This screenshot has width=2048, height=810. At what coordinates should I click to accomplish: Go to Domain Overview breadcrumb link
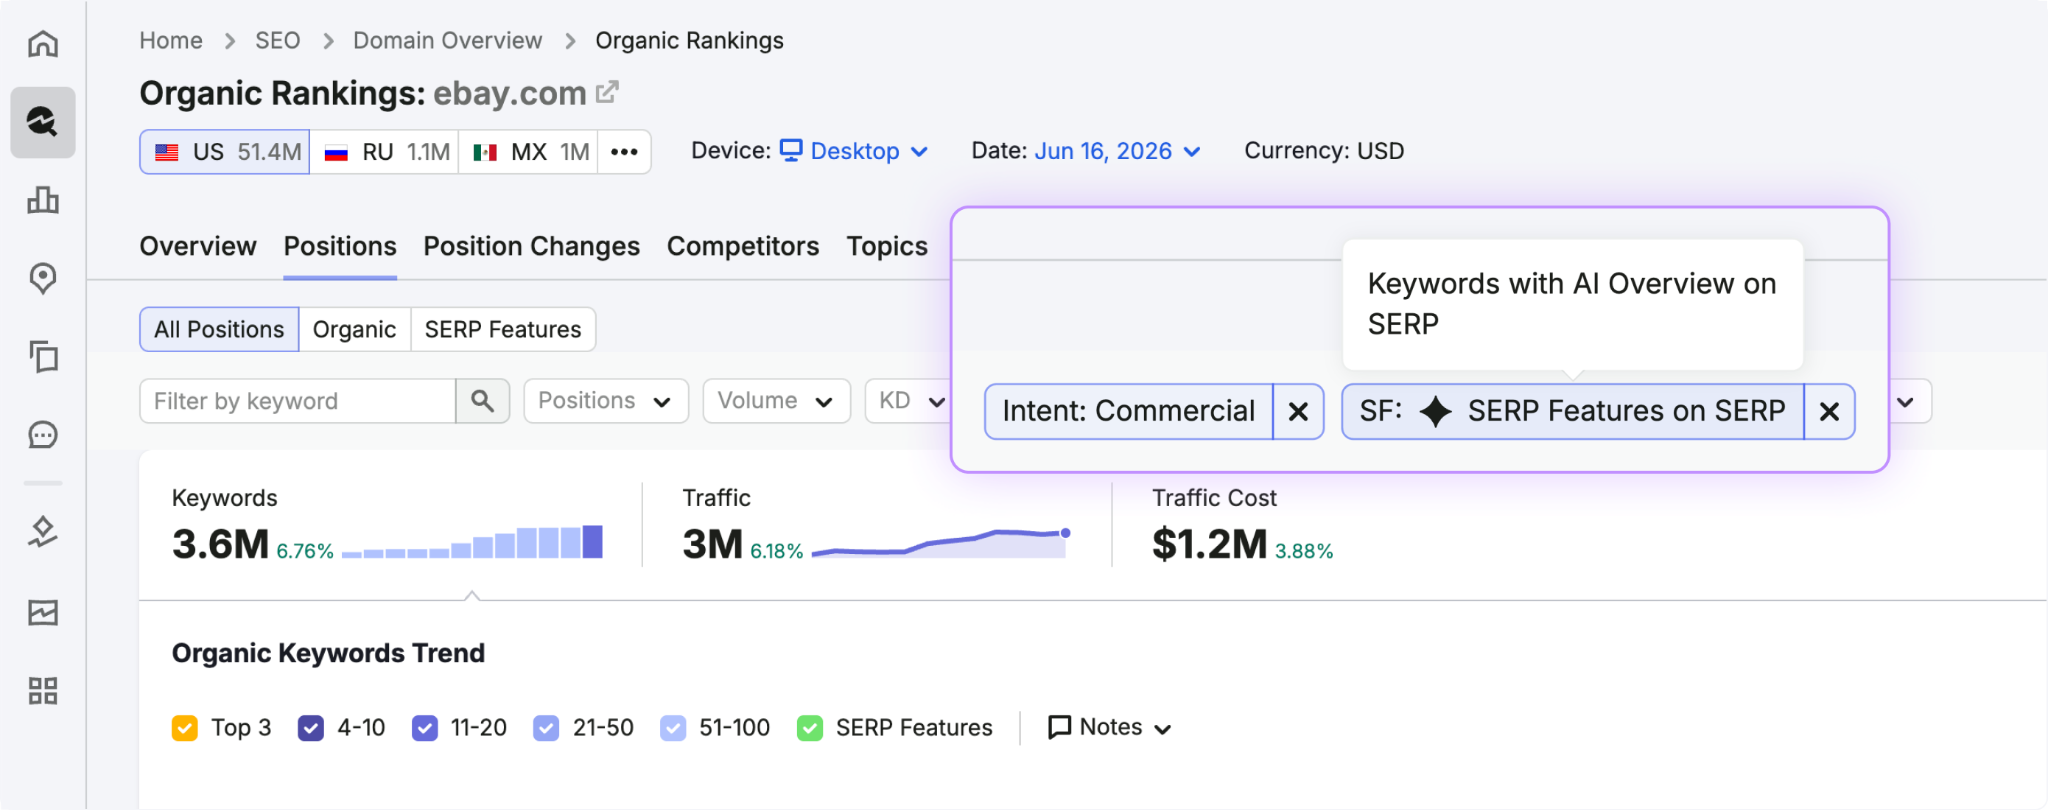(x=447, y=41)
